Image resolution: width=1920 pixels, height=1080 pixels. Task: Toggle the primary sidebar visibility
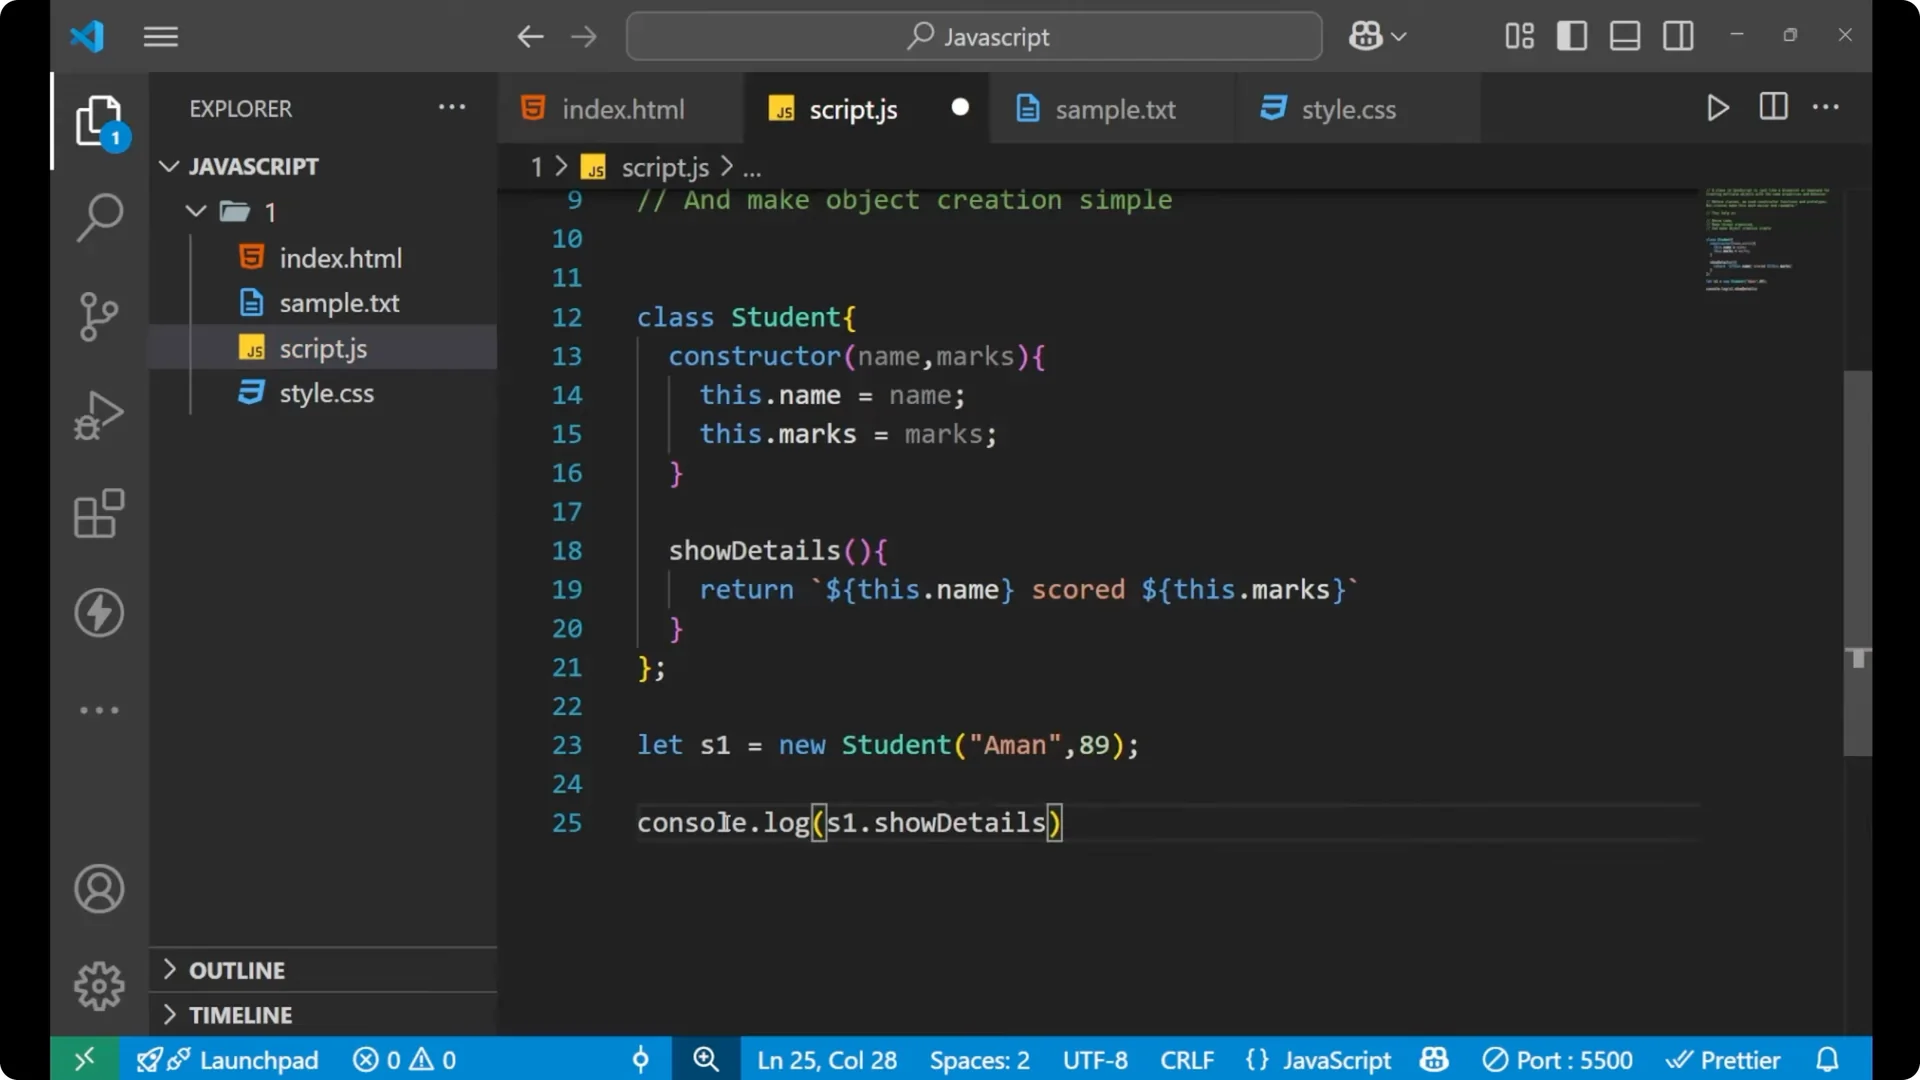1571,35
